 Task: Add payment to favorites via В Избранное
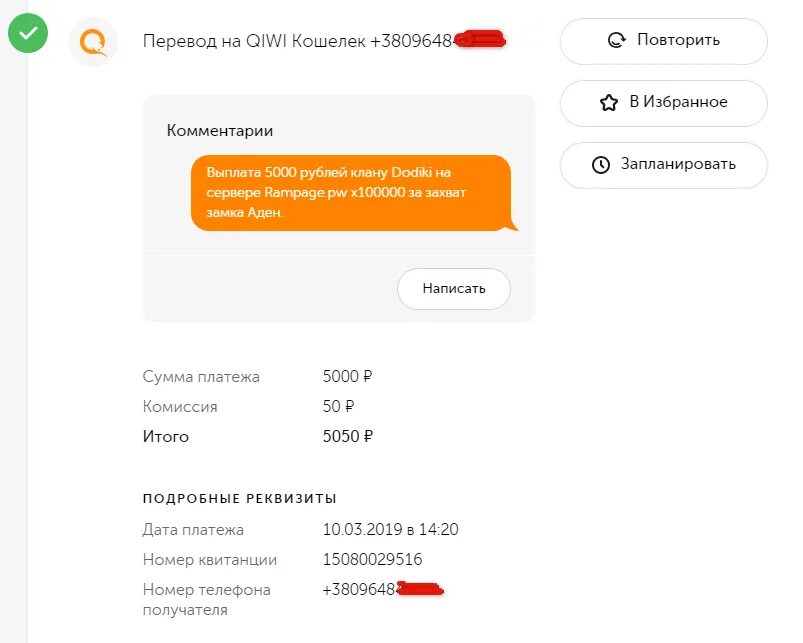click(x=664, y=103)
